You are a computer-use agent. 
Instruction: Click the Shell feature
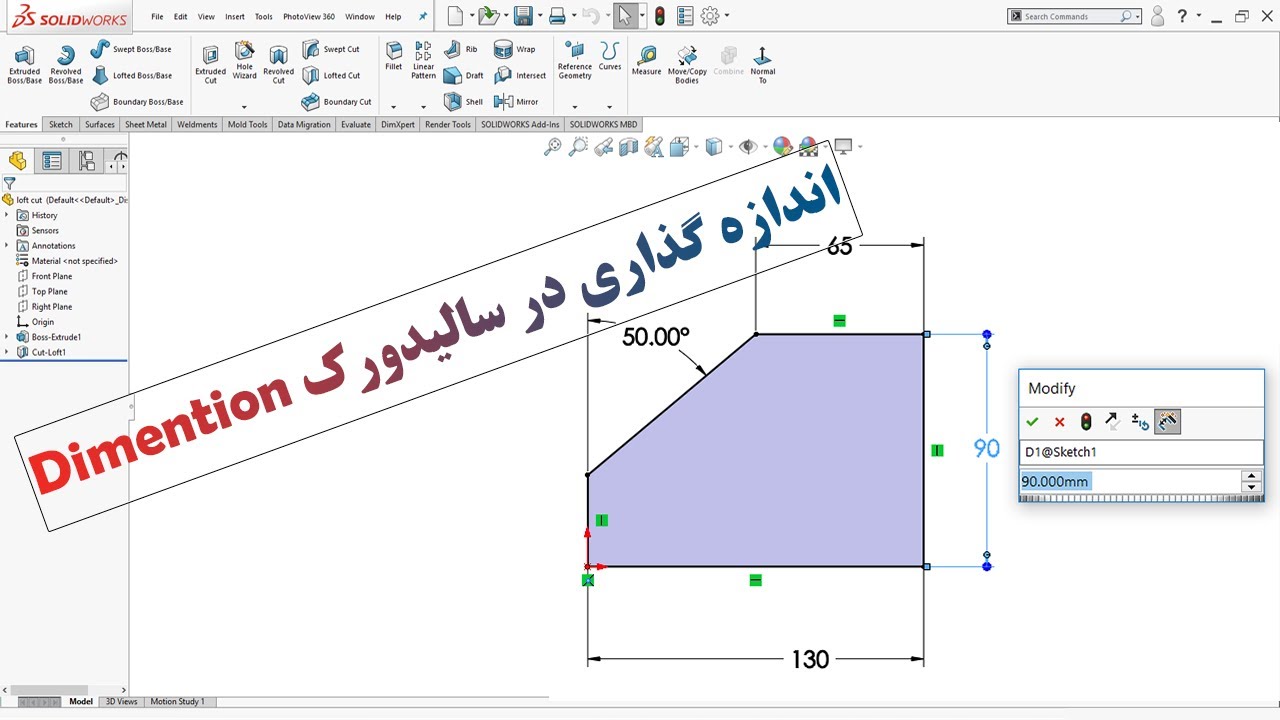click(463, 101)
